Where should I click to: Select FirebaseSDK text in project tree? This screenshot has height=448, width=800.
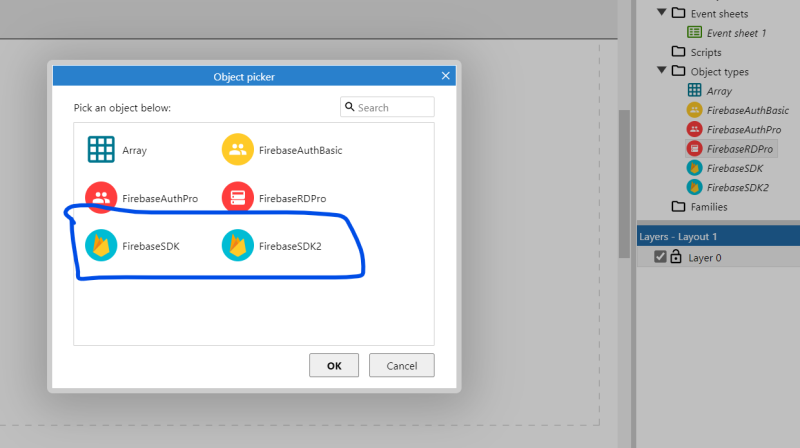click(x=735, y=168)
